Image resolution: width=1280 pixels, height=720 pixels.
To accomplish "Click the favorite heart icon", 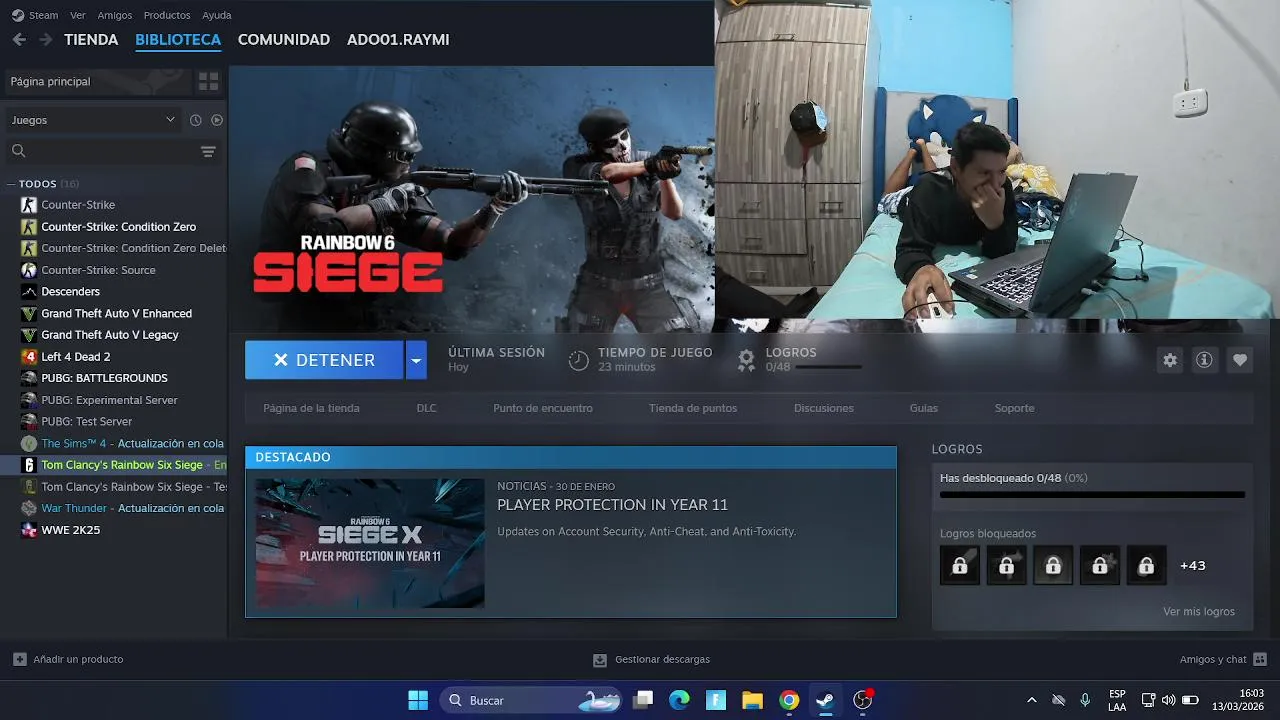I will [x=1240, y=360].
